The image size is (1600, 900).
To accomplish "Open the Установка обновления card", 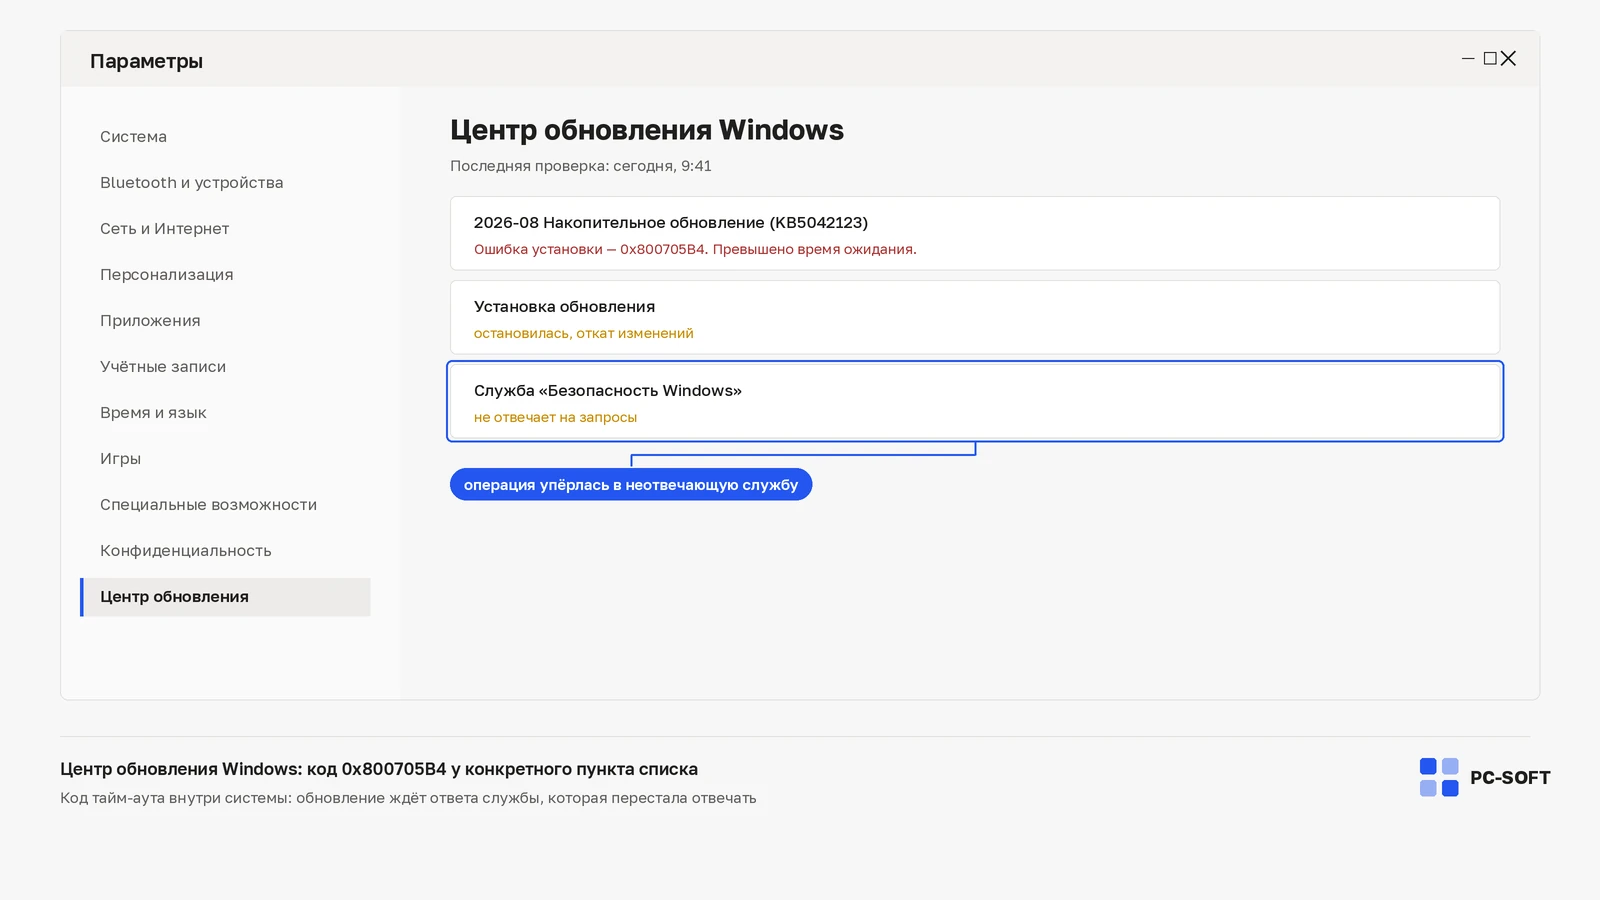I will tap(975, 317).
